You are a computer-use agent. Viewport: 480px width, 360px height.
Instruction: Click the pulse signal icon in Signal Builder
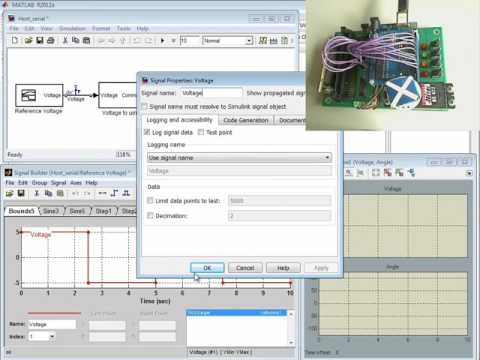coord(126,193)
